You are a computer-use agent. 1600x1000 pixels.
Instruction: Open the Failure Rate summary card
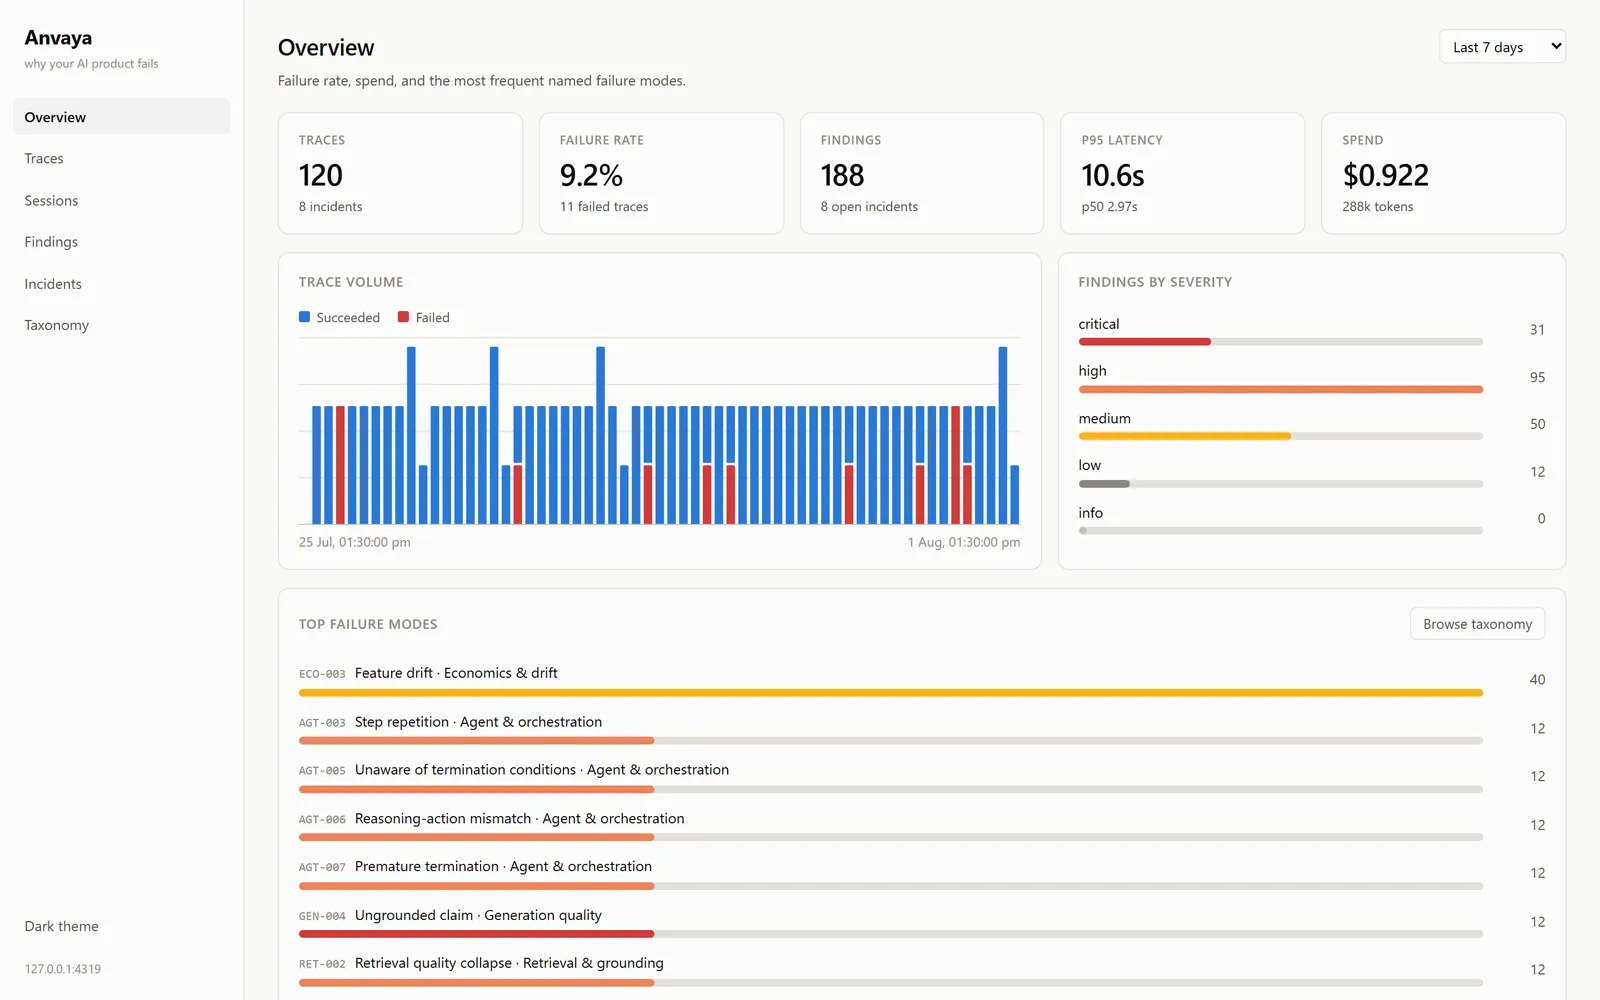coord(661,173)
